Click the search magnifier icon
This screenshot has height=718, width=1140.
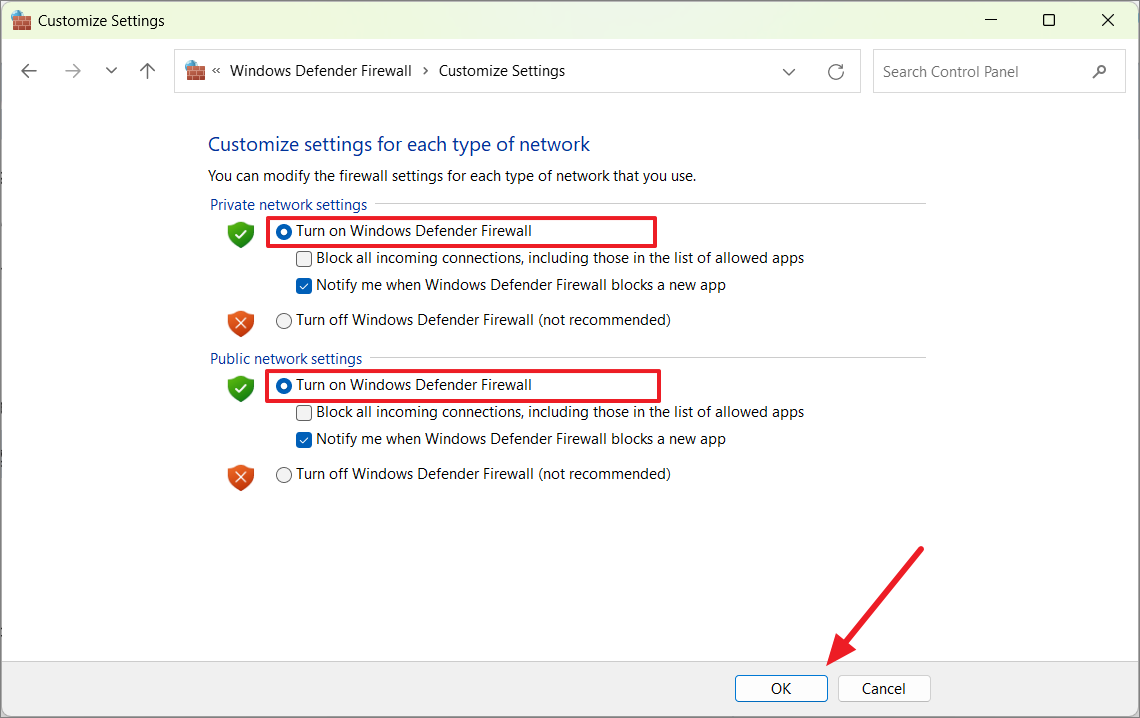1100,71
